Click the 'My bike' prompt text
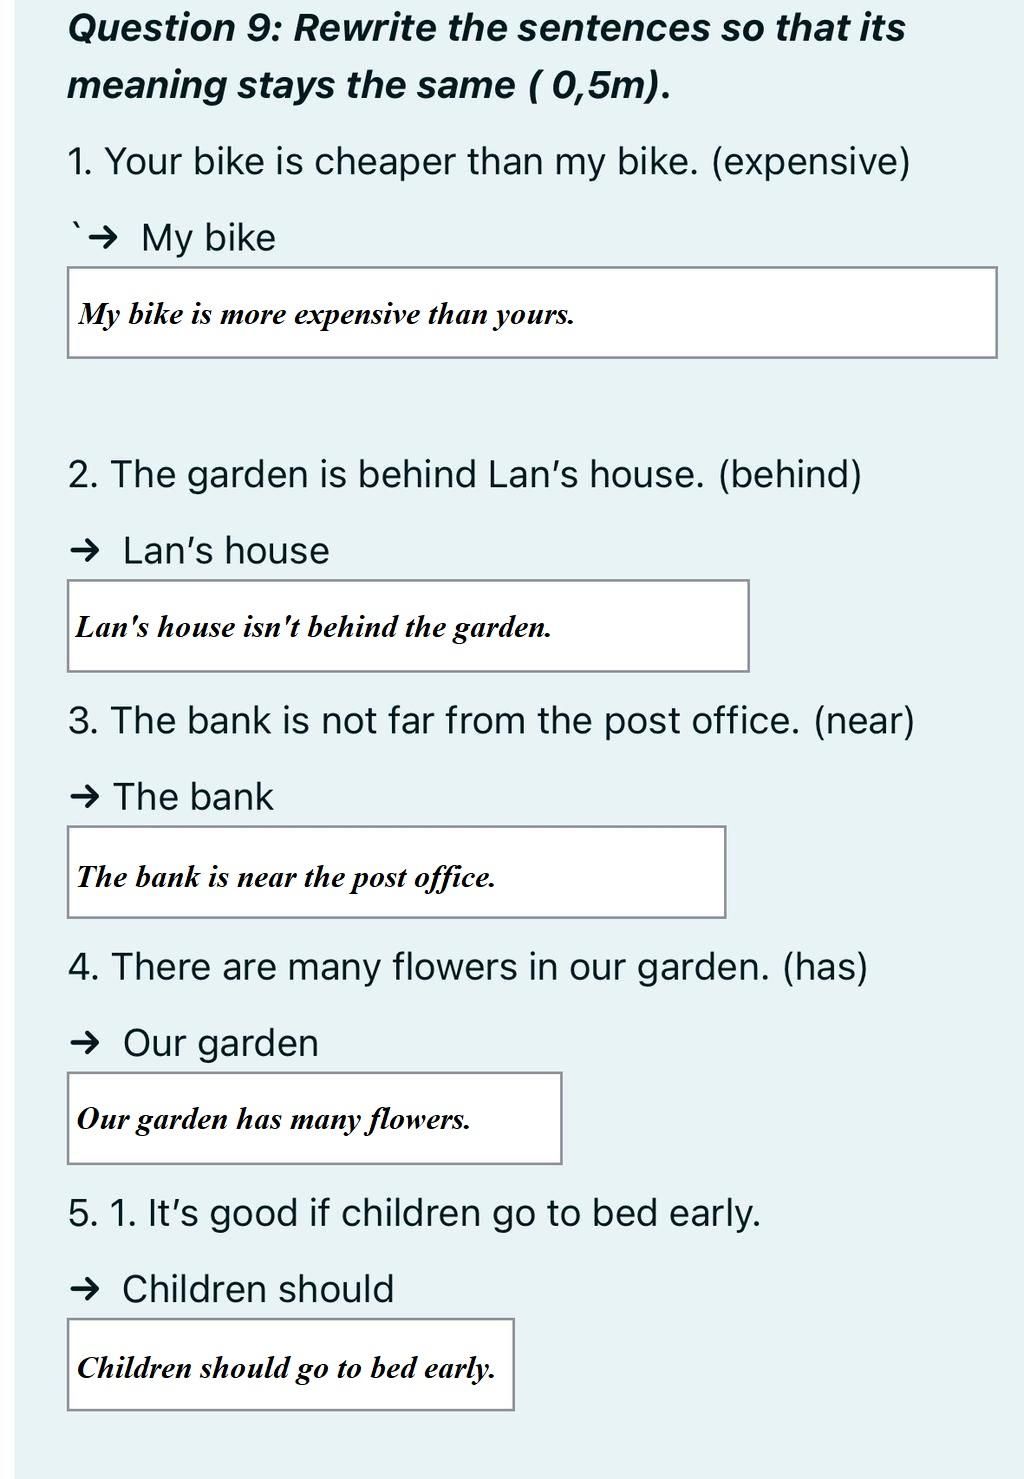The width and height of the screenshot is (1024, 1479). [x=208, y=238]
